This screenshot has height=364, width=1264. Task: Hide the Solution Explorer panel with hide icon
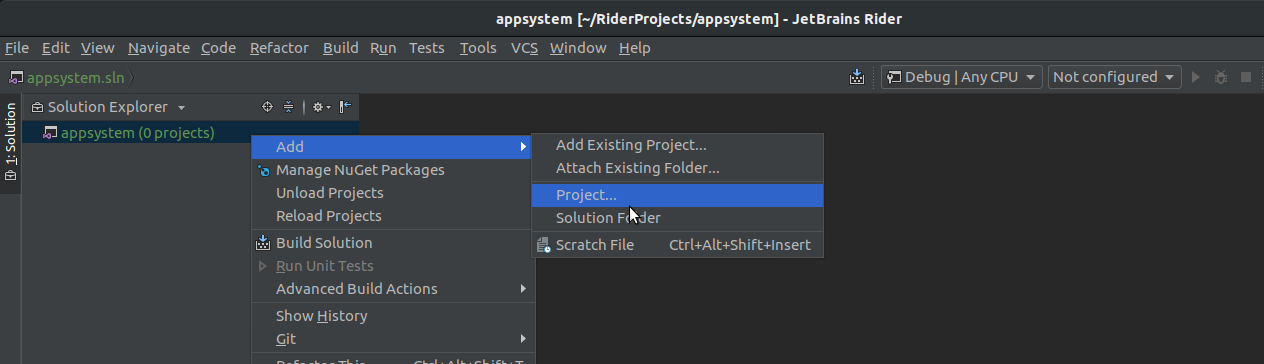tap(345, 107)
